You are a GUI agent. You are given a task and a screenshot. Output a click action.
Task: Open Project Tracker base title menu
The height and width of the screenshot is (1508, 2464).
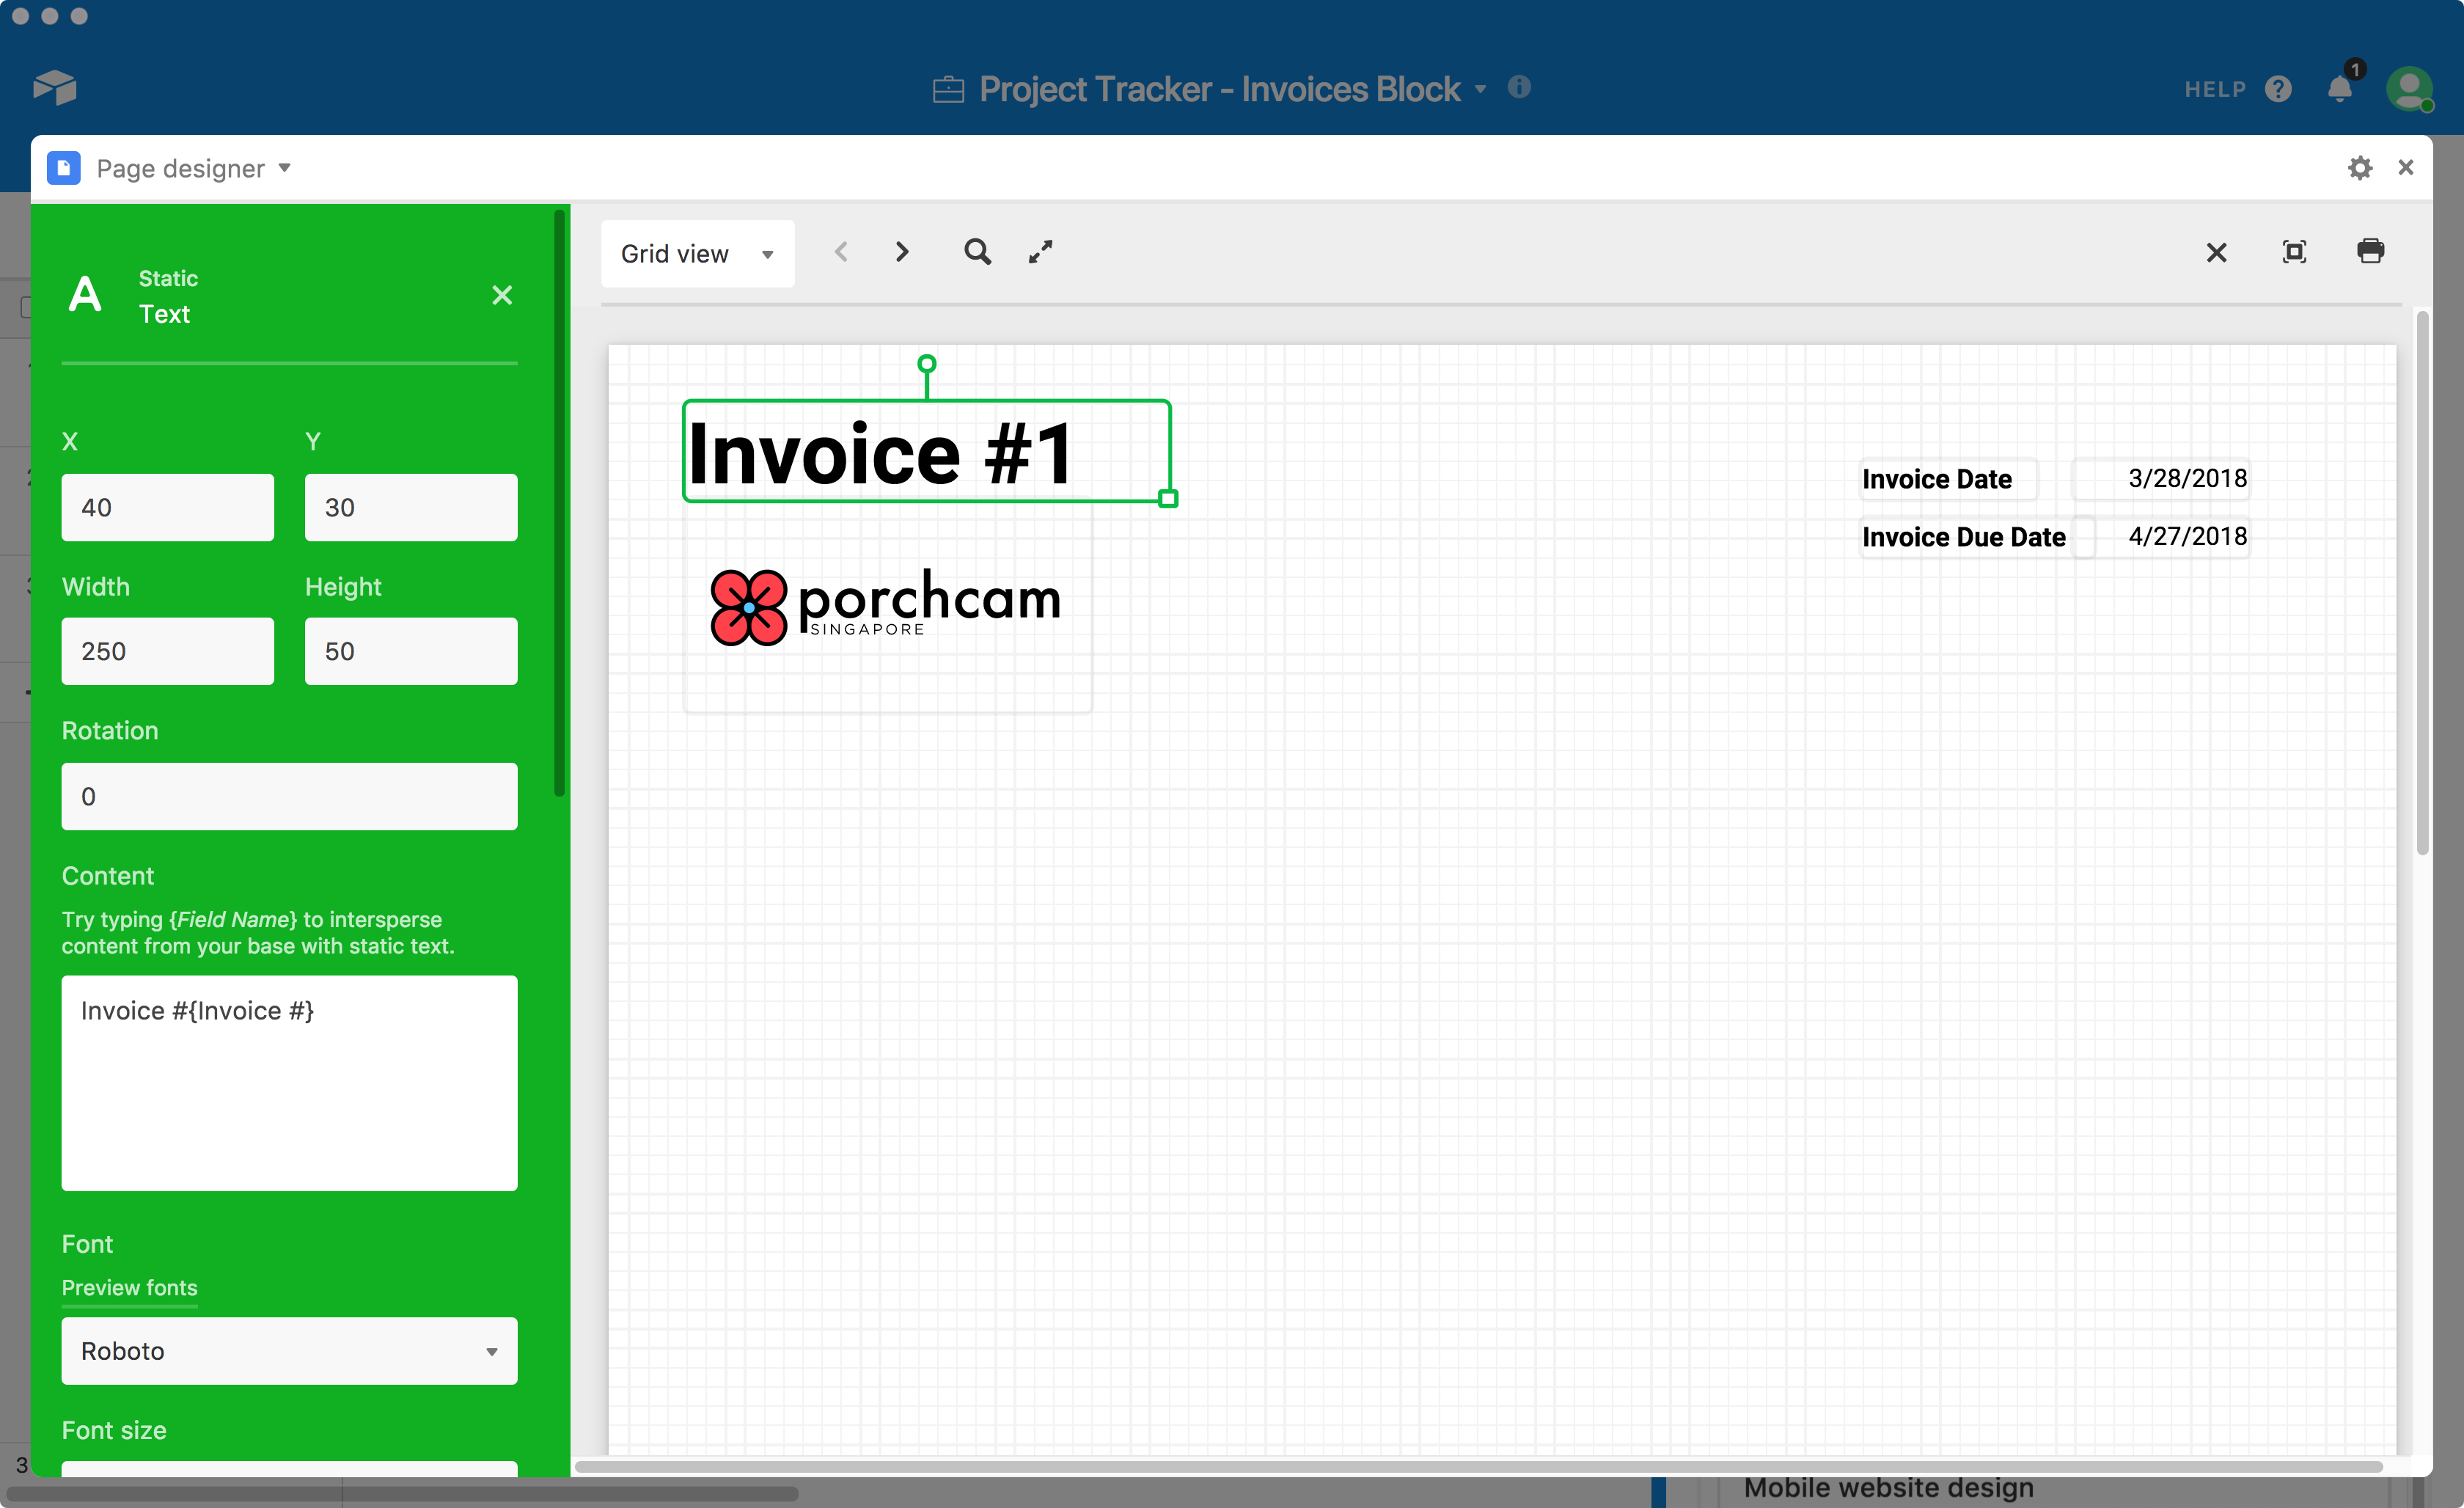point(1219,90)
